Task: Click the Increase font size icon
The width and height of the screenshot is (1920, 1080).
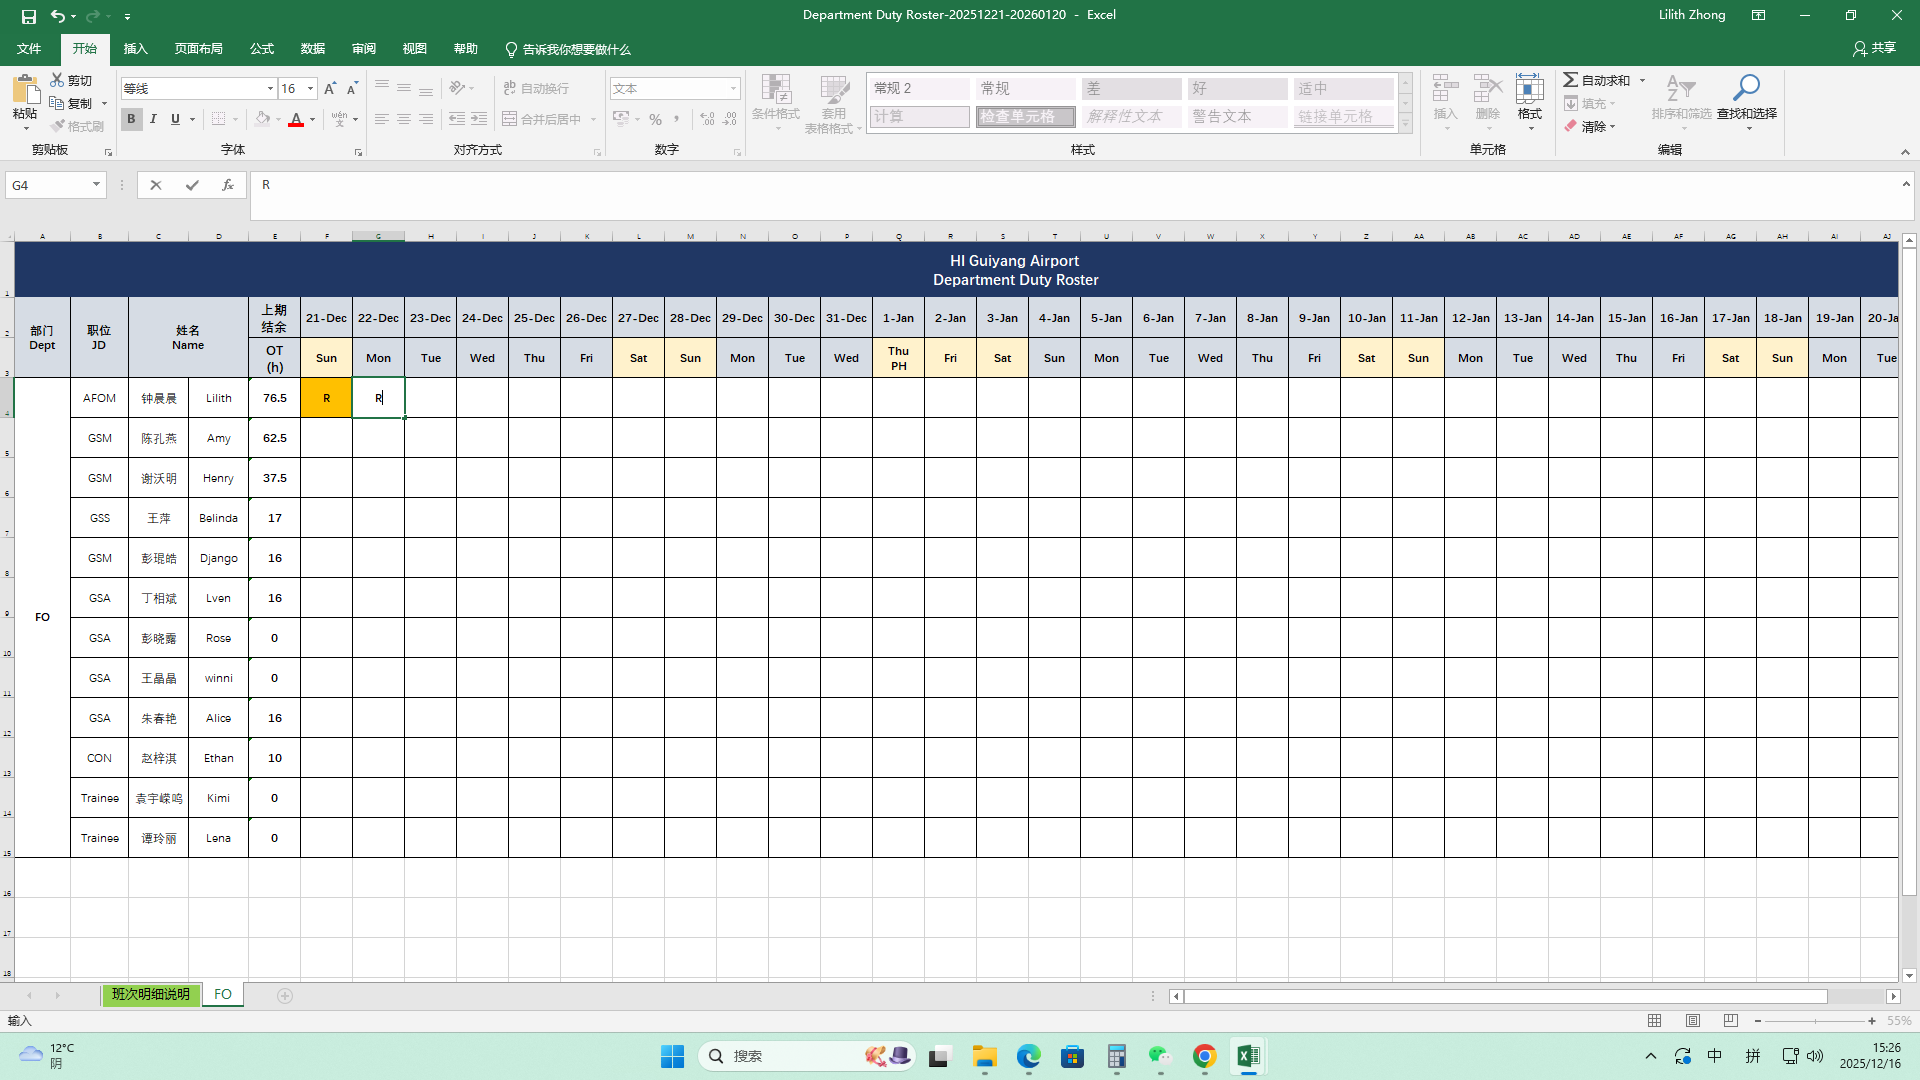Action: click(x=330, y=88)
